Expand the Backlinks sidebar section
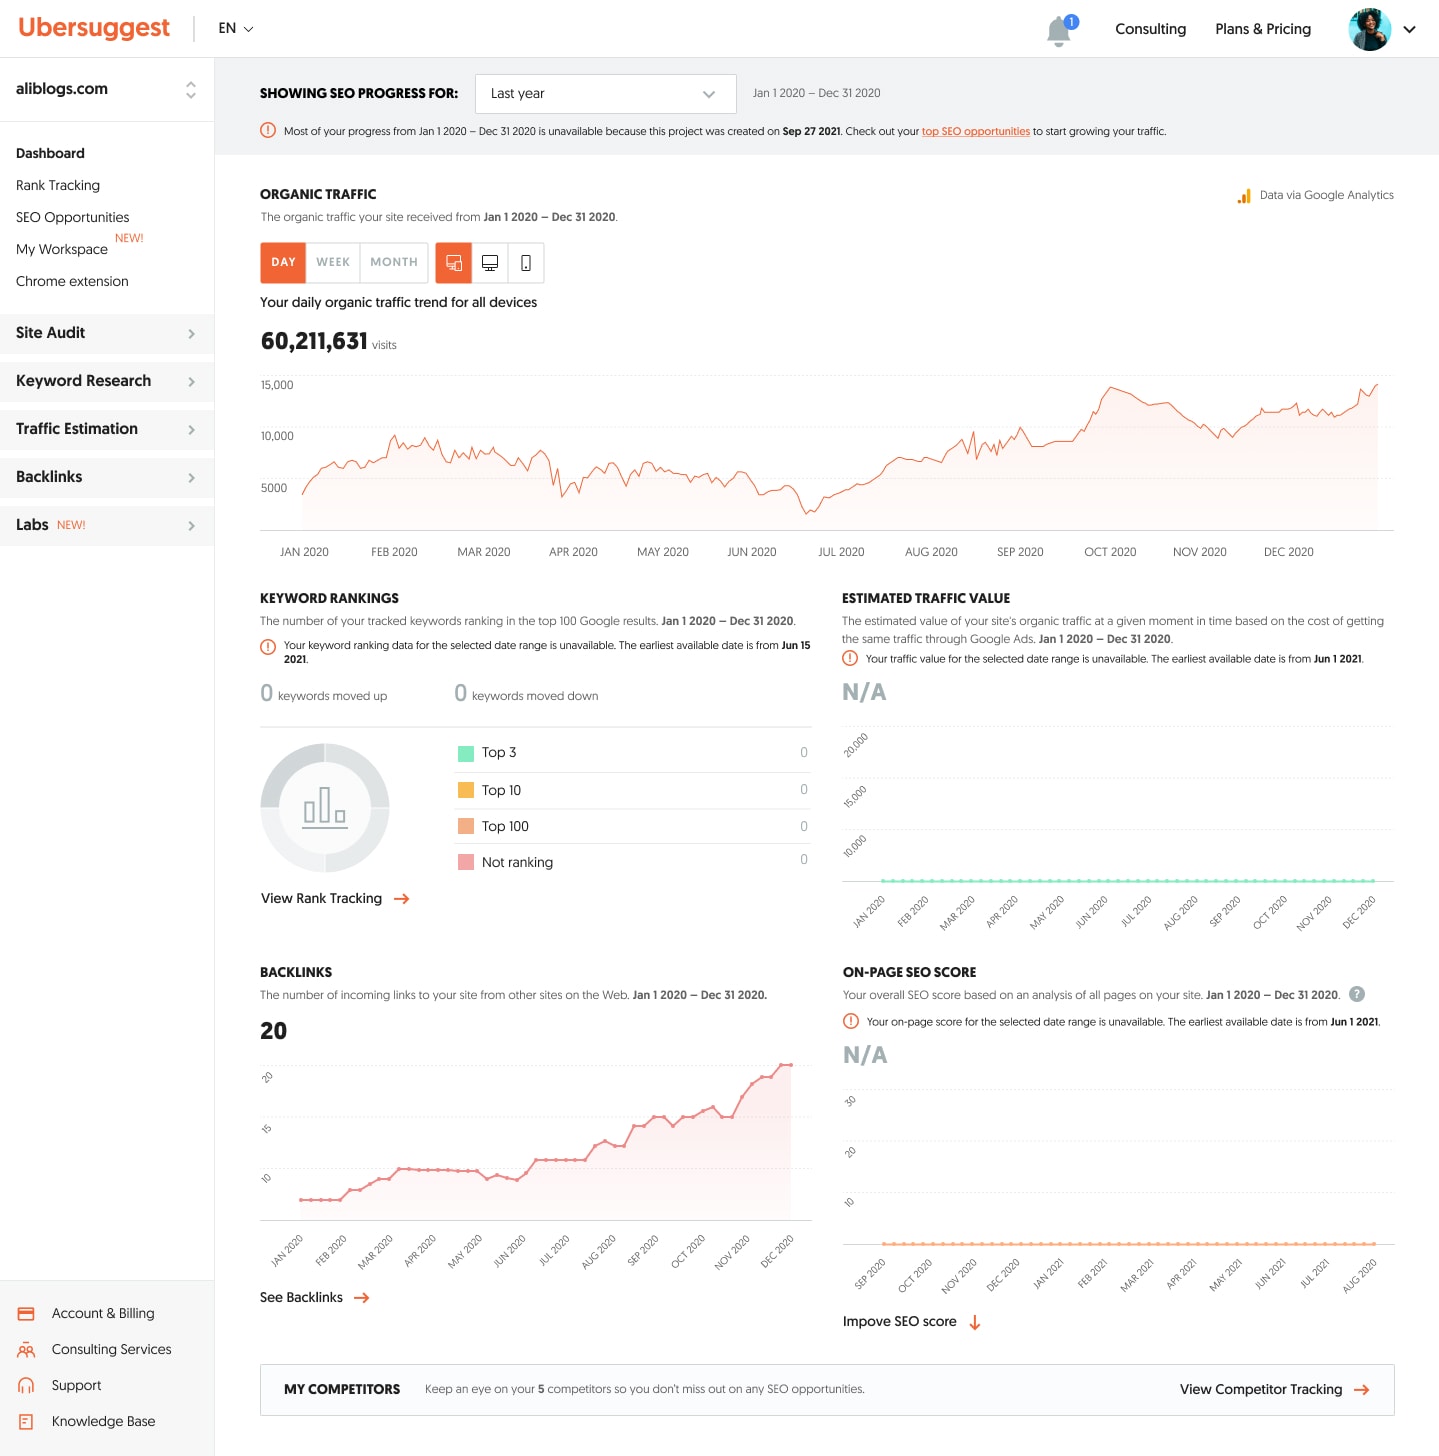1439x1456 pixels. click(107, 477)
